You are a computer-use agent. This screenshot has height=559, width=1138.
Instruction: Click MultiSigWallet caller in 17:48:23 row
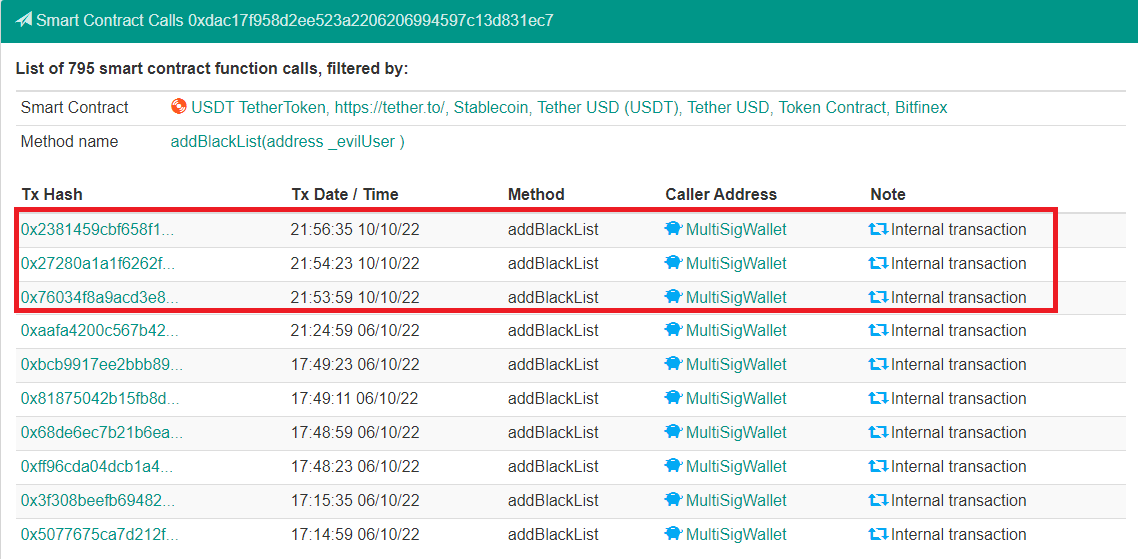click(736, 466)
